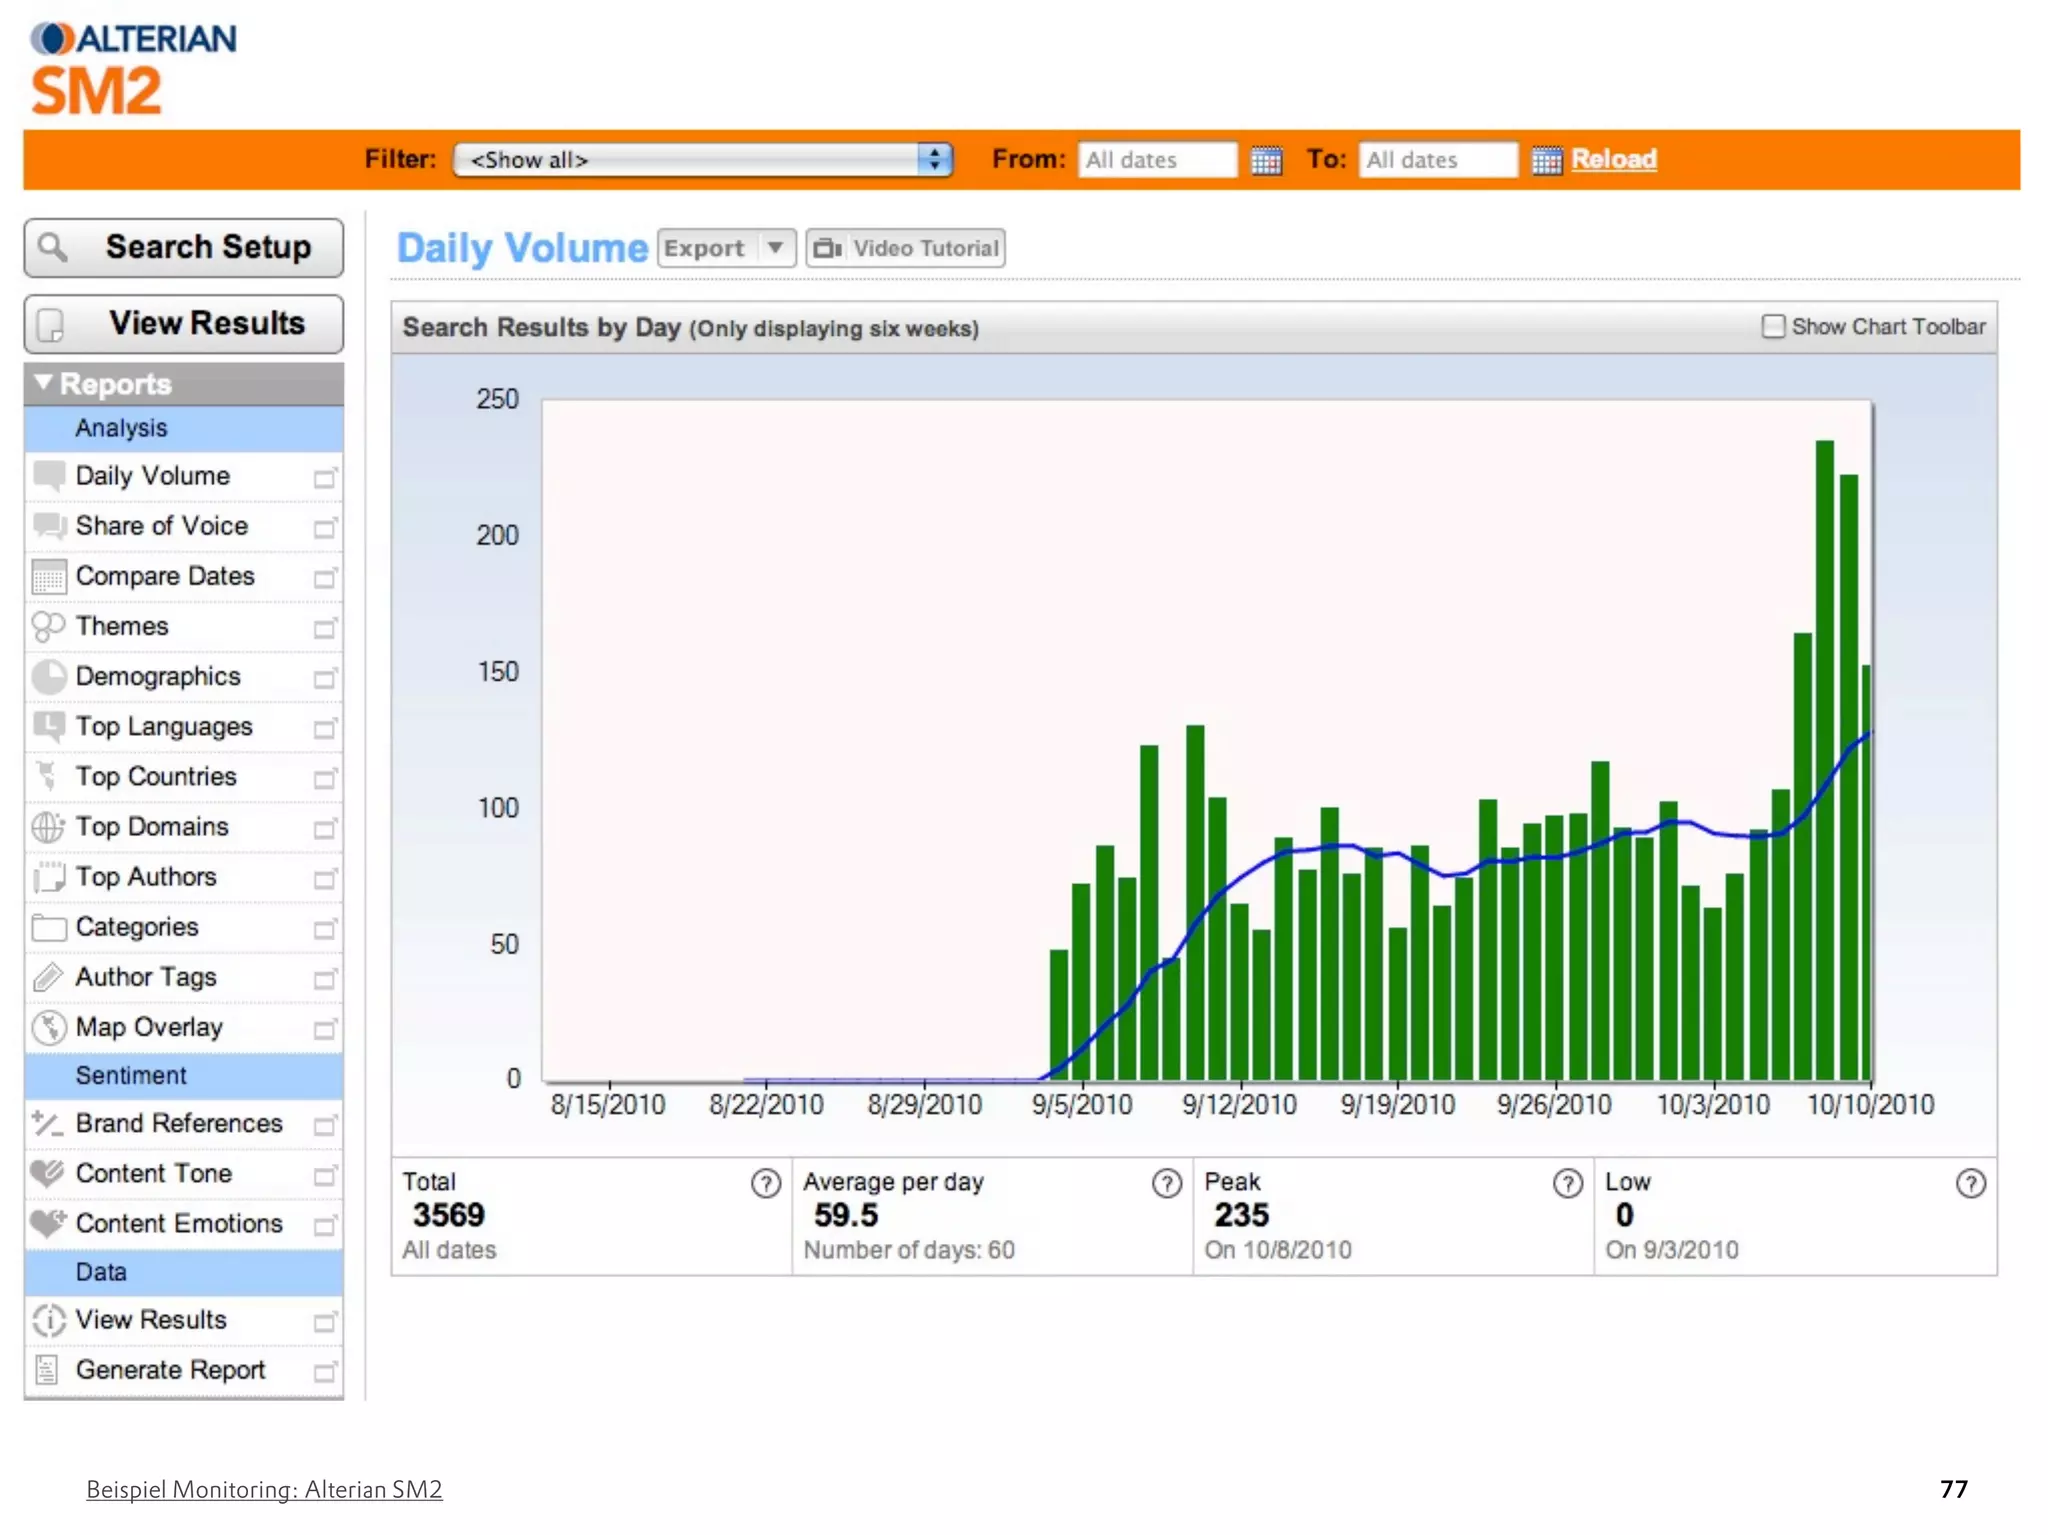Click the From date input field

(1156, 160)
